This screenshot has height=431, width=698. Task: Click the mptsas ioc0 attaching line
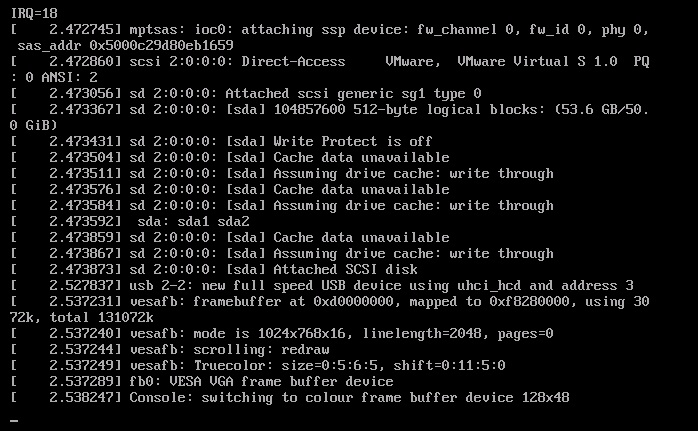click(x=329, y=30)
